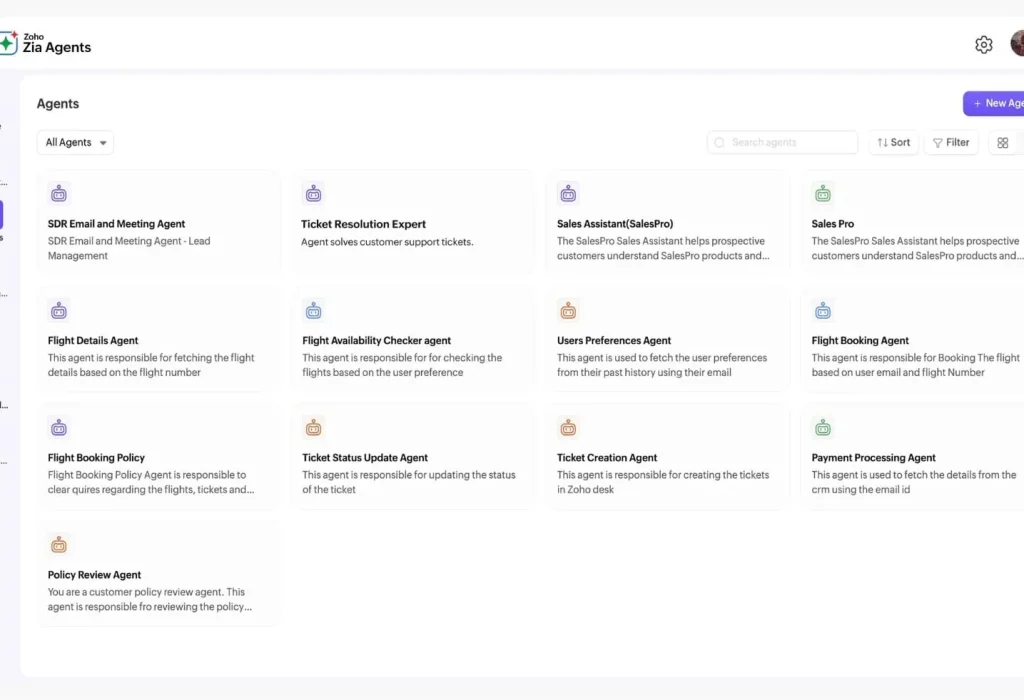
Task: Open Flight Booking Agent title
Action: click(x=860, y=340)
